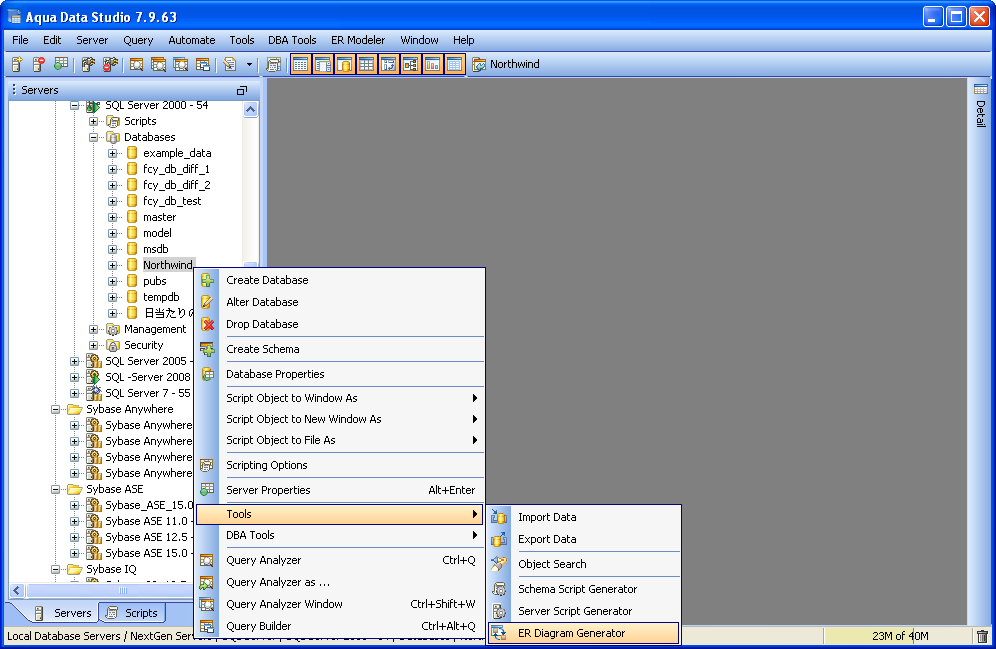996x649 pixels.
Task: Open the Detail side panel tab
Action: click(x=981, y=114)
